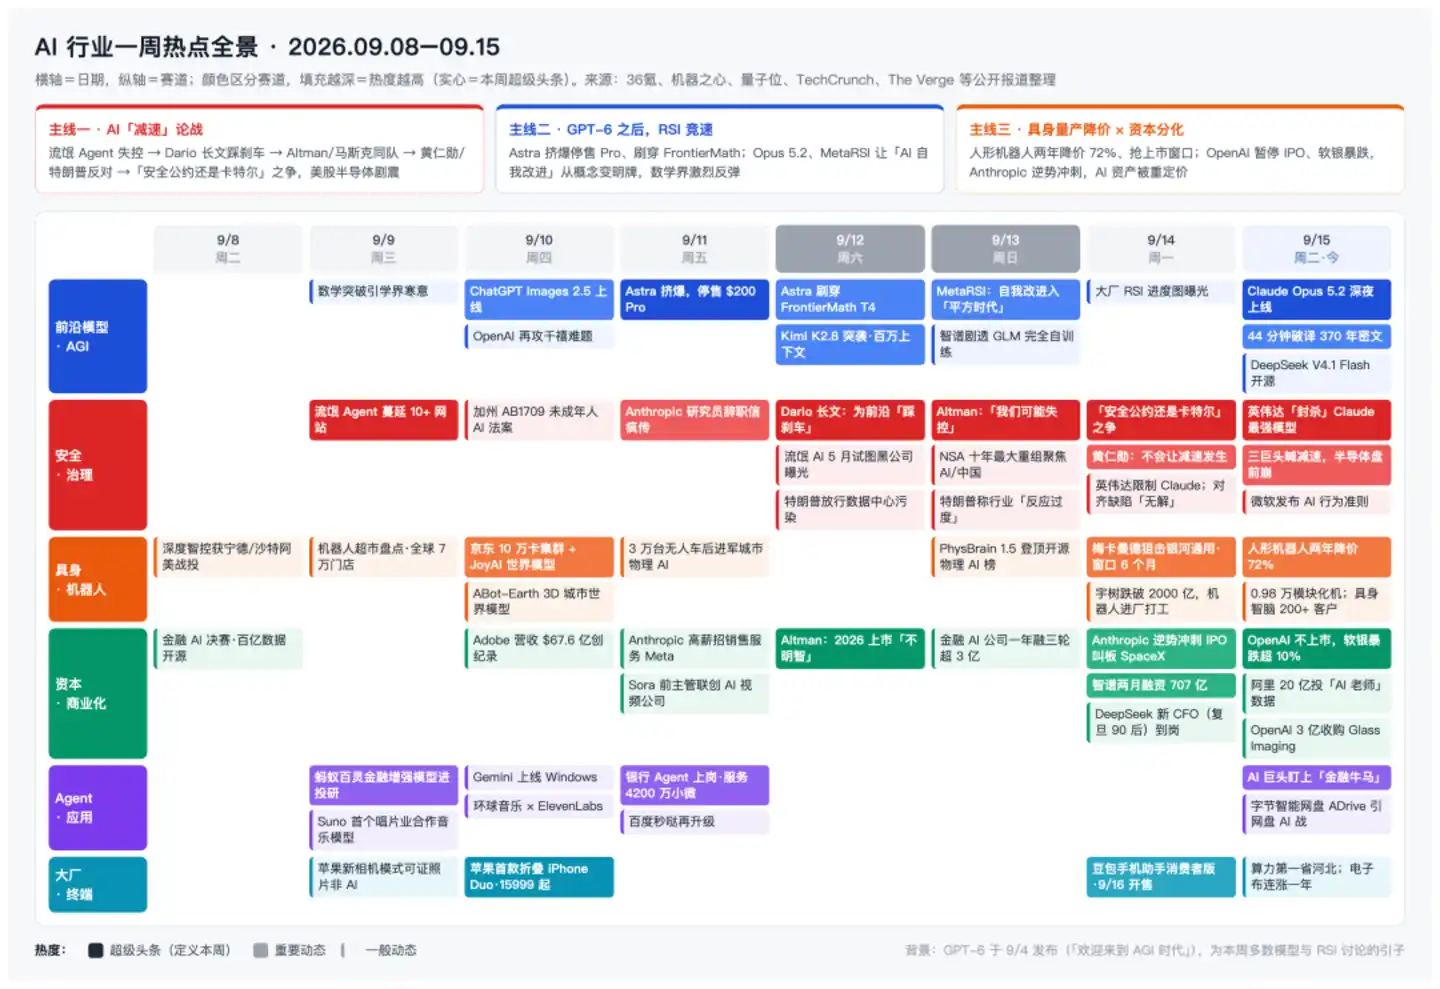Click the Adobe 营收 $67.6 亿创纪录 card
1440x989 pixels.
[539, 648]
